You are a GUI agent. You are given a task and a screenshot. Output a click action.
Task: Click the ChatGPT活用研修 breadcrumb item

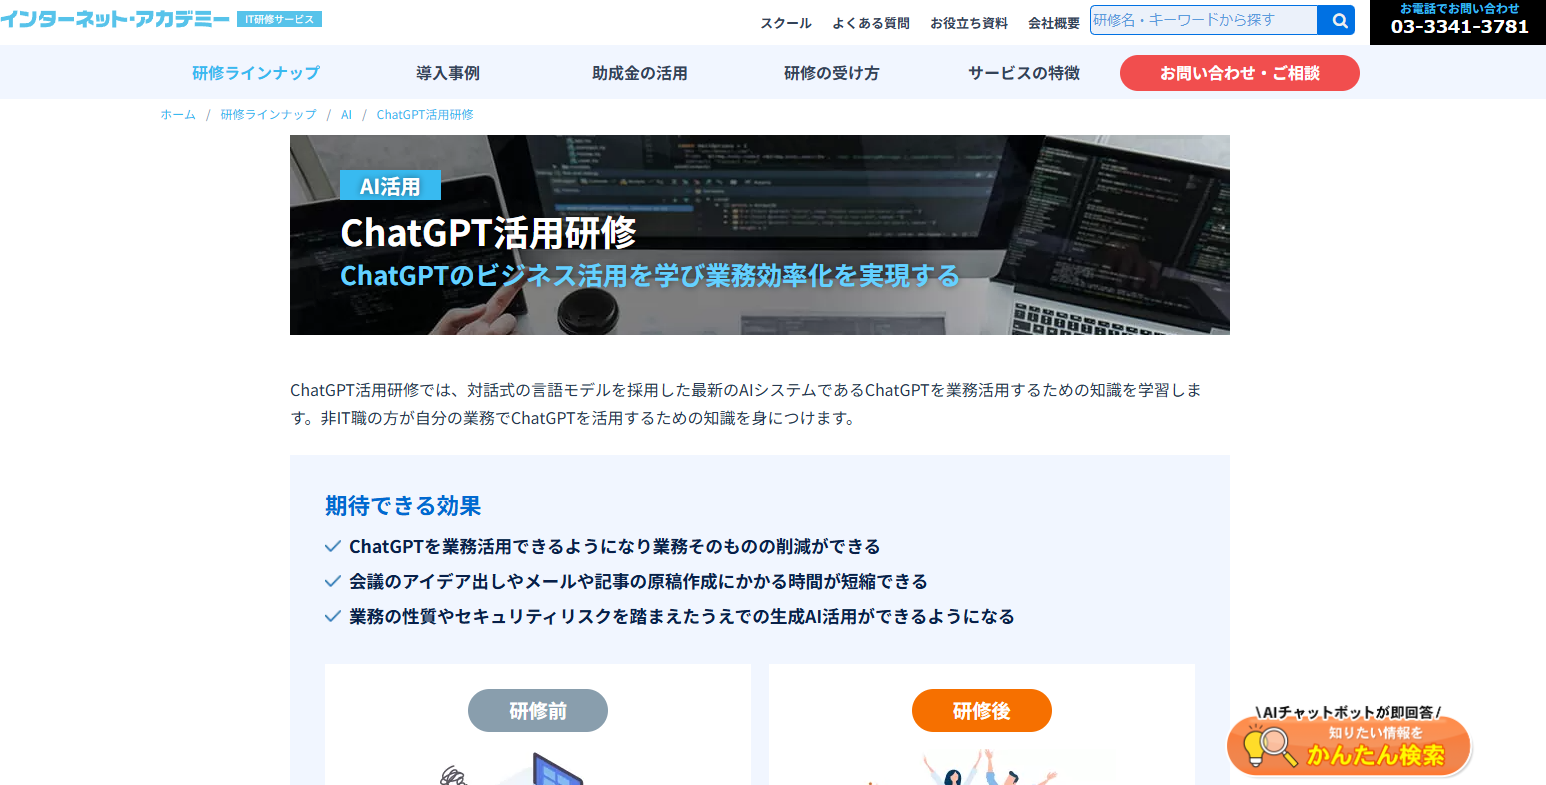[x=425, y=115]
